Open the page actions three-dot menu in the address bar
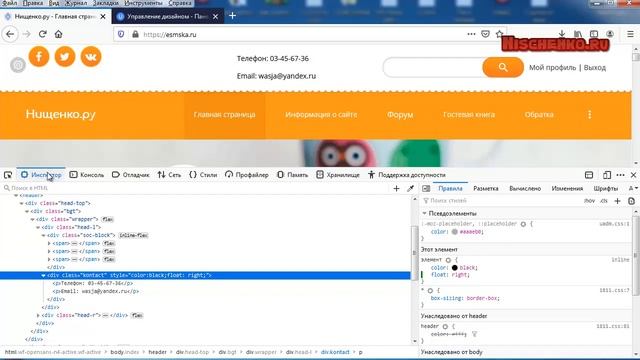640x360 pixels. pyautogui.click(x=471, y=34)
